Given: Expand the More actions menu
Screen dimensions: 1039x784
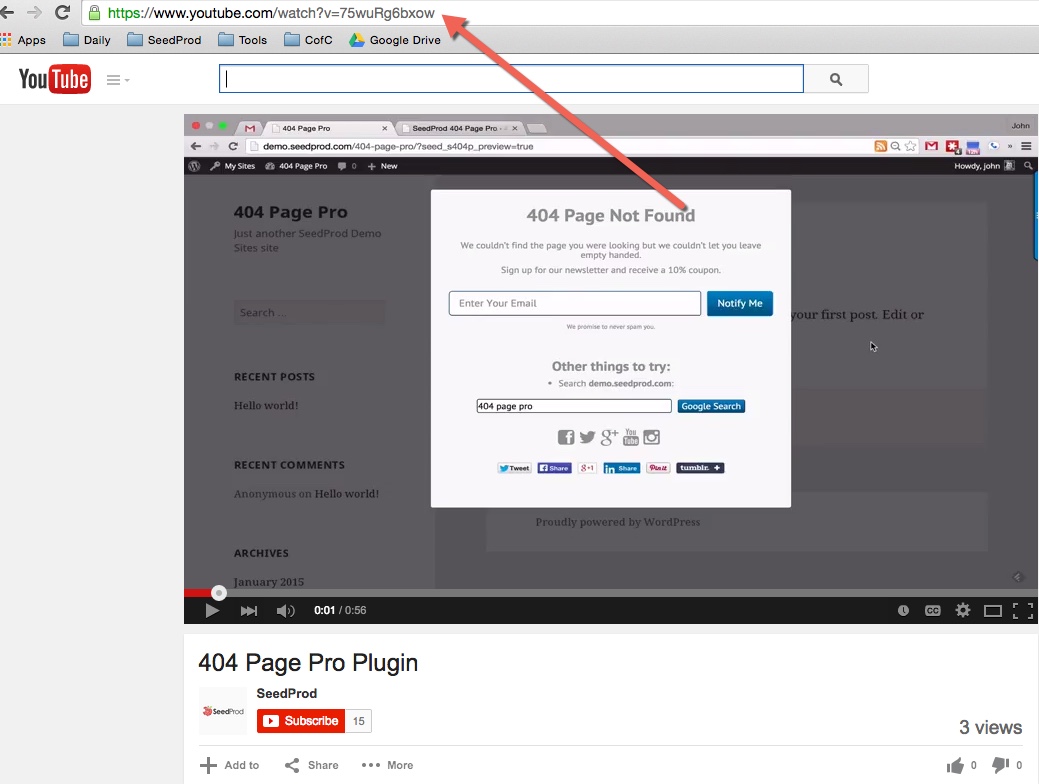Looking at the screenshot, I should [x=387, y=765].
